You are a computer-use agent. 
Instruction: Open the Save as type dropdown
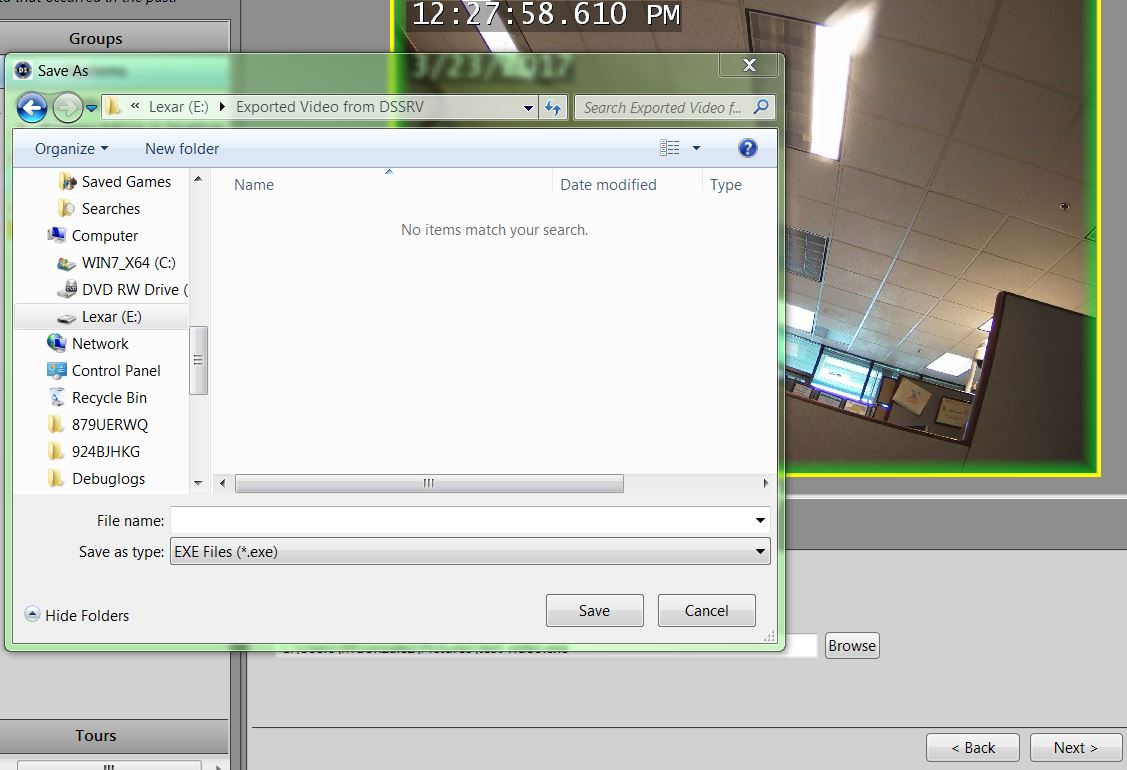[x=759, y=551]
